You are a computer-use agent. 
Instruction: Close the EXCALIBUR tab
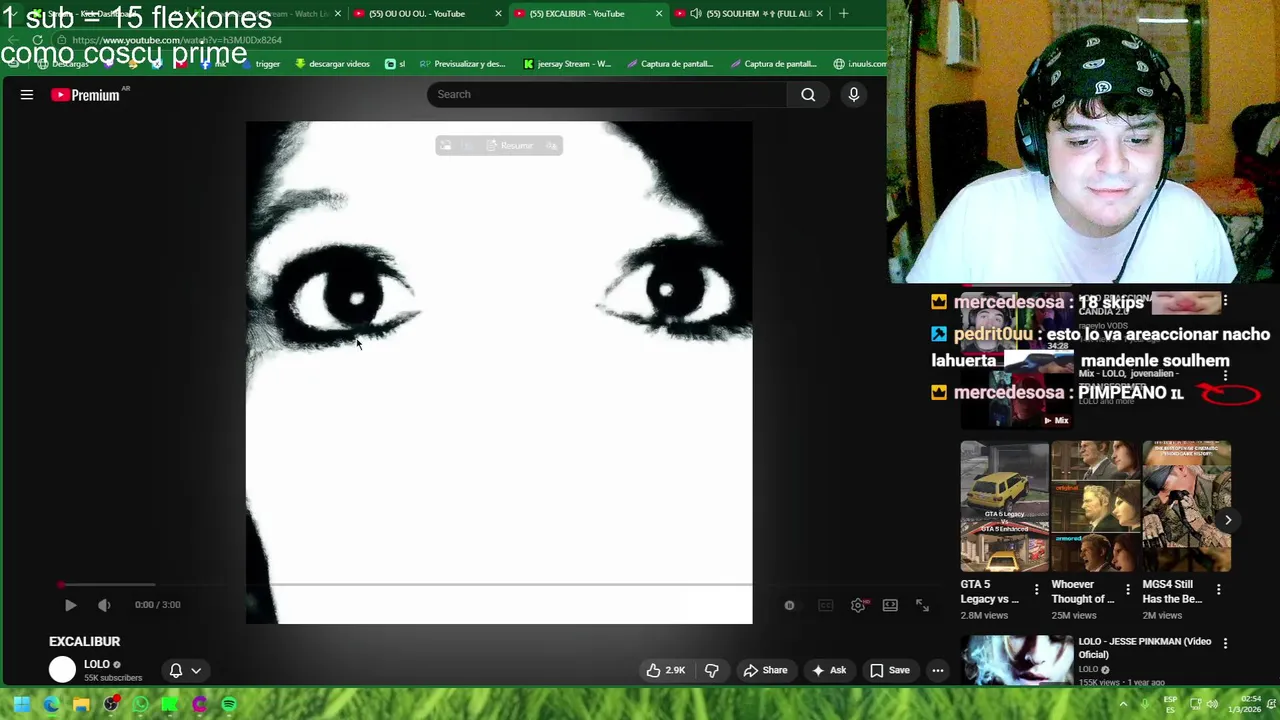tap(658, 14)
